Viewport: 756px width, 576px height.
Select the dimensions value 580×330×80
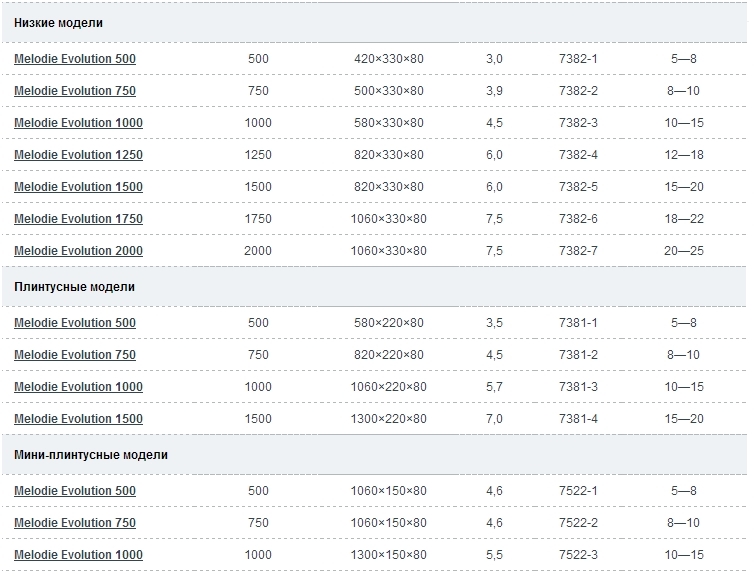click(x=389, y=123)
